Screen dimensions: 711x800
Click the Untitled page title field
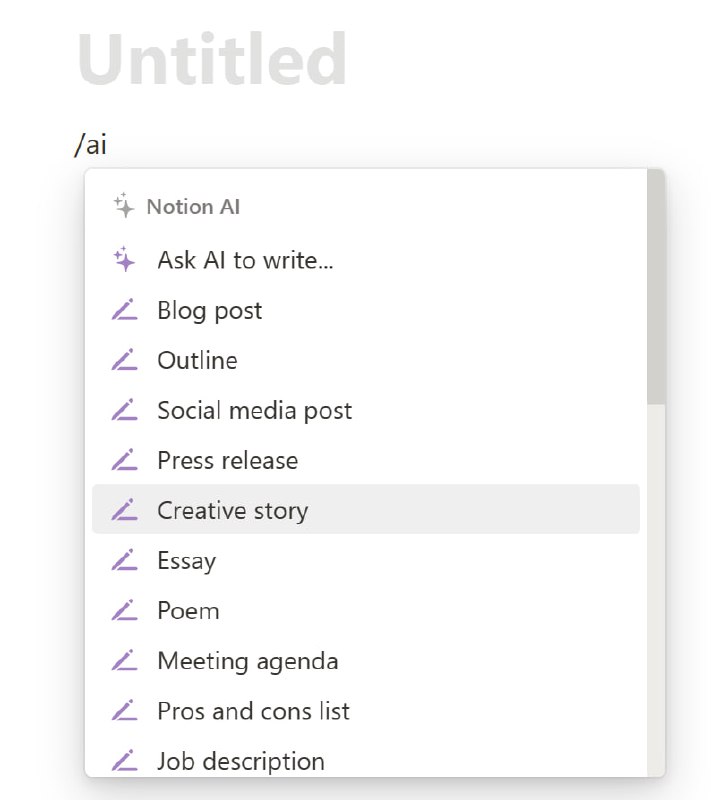point(211,60)
